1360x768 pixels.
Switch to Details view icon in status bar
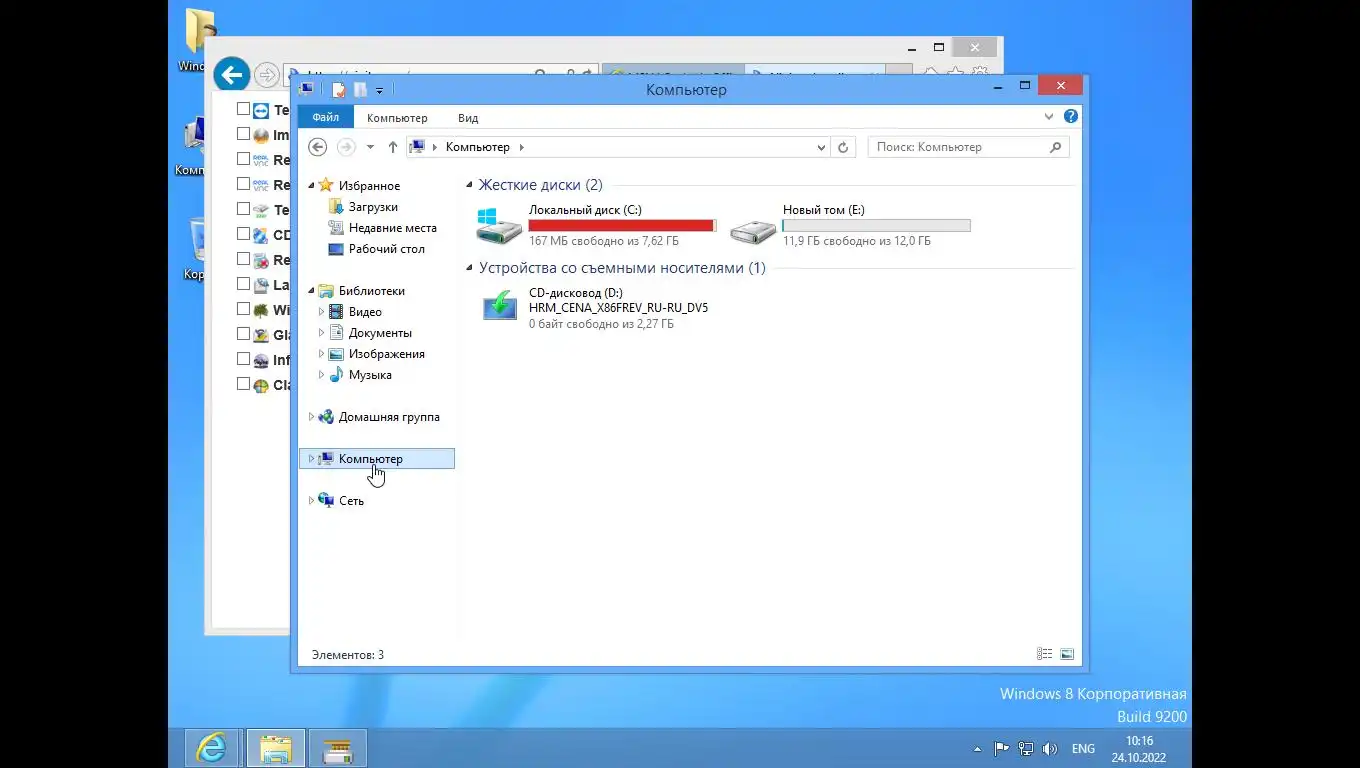pos(1045,654)
